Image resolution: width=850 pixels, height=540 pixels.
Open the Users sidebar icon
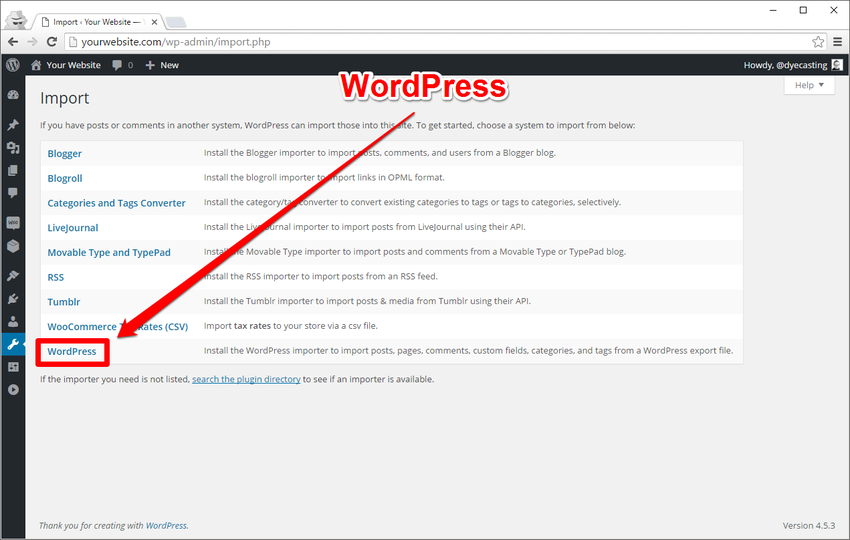pos(13,322)
